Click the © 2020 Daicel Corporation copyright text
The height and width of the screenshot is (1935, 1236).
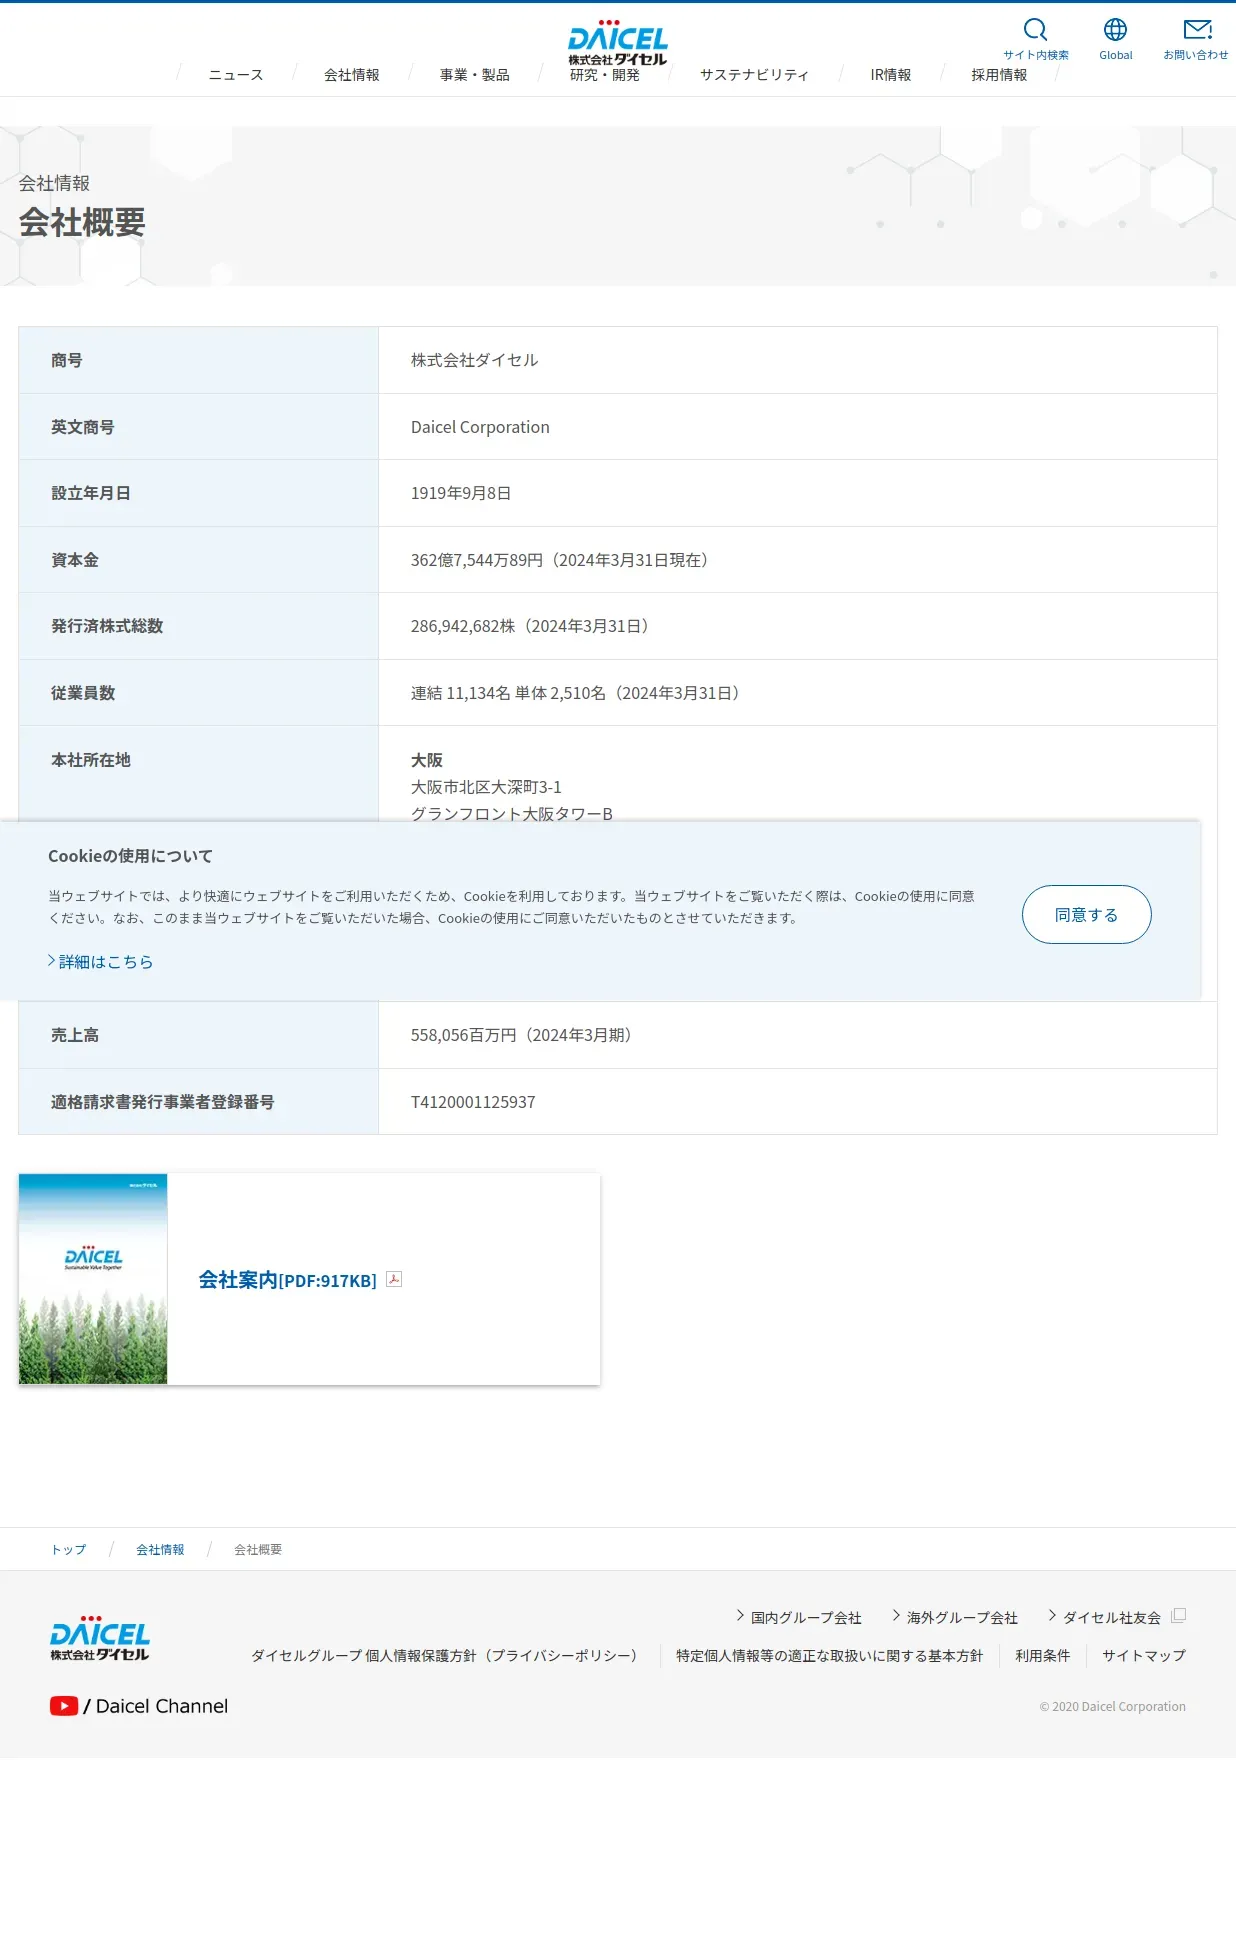coord(1112,1707)
